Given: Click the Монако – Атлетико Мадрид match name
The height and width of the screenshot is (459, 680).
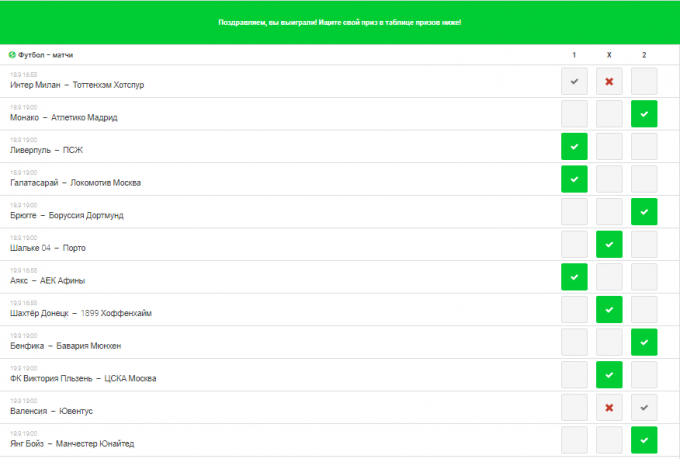Looking at the screenshot, I should pos(64,118).
